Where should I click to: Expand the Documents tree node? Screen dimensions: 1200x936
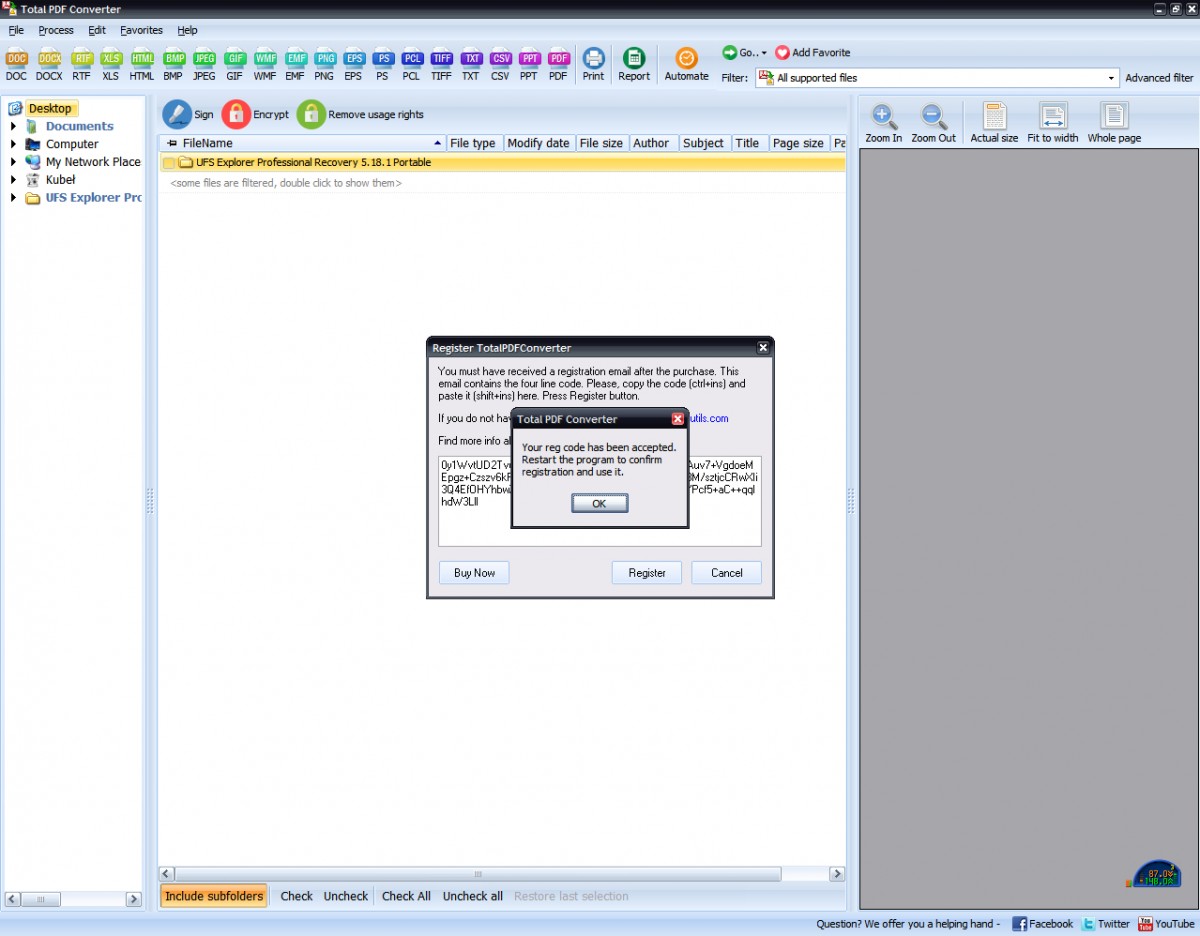(14, 127)
